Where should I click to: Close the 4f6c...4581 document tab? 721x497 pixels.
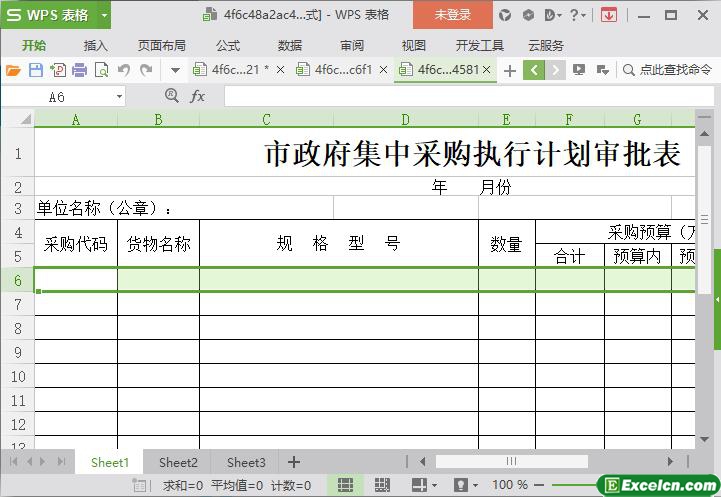click(486, 70)
